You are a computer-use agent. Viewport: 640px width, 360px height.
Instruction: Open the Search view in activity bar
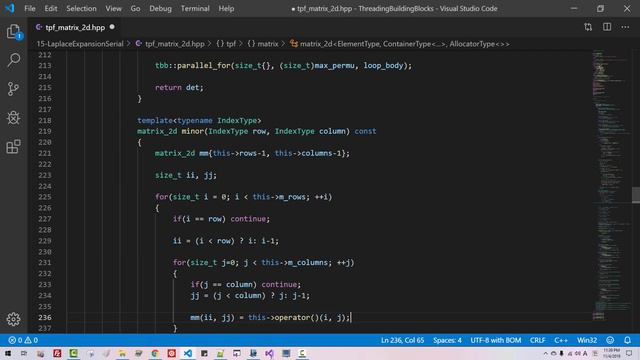click(x=13, y=60)
